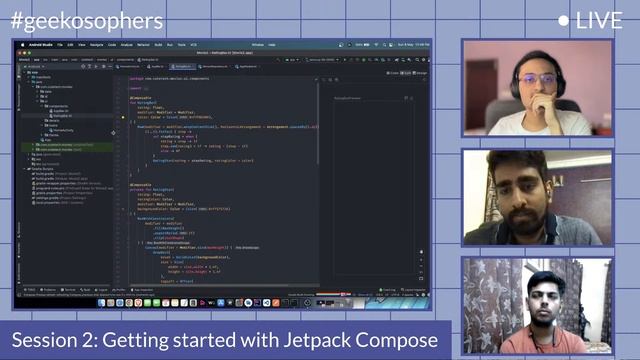Expand the manifests folder arrow

click(x=29, y=77)
